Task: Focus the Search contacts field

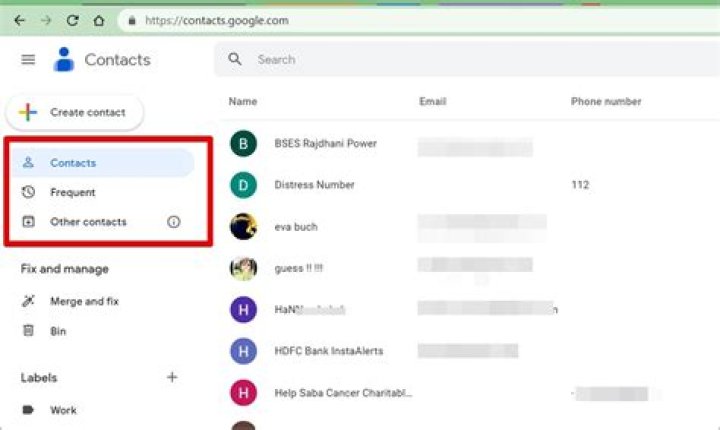Action: pos(467,59)
